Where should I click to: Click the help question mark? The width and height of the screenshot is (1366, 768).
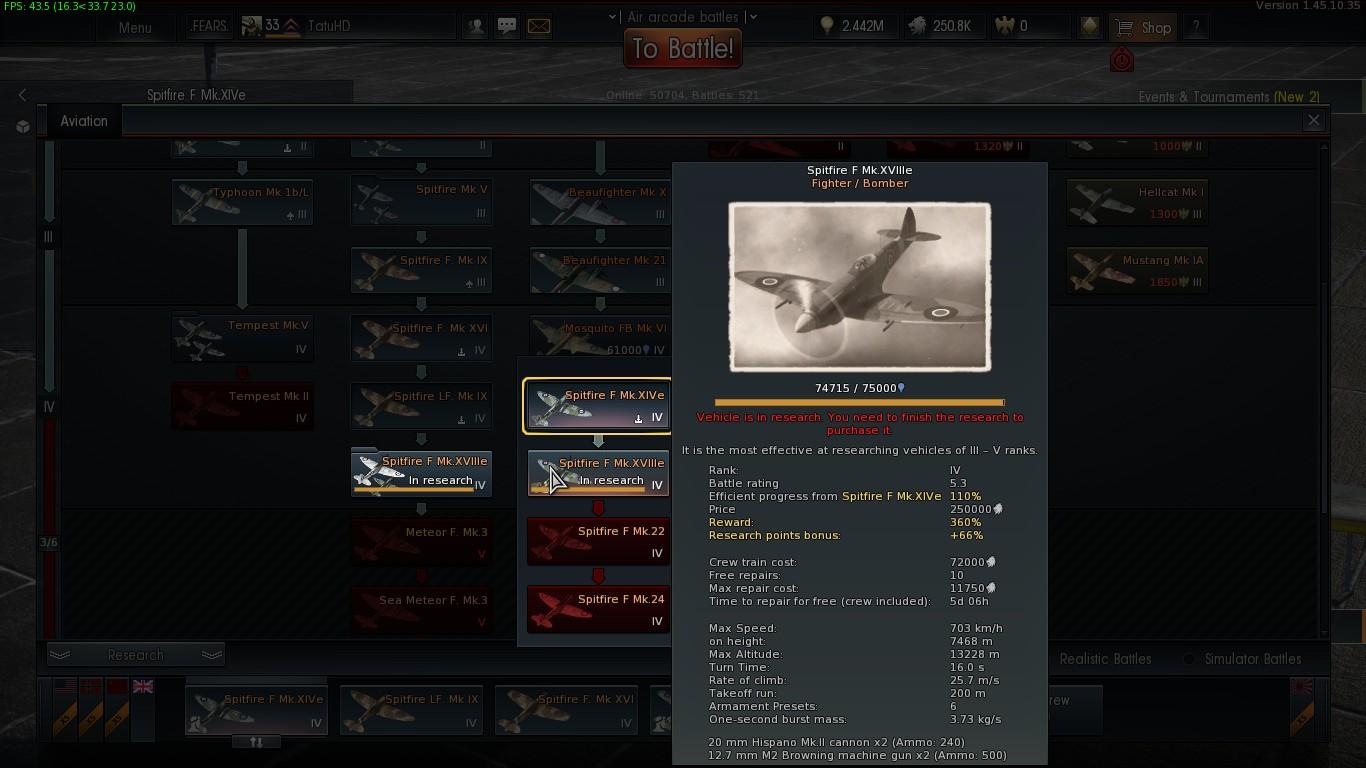(x=1196, y=27)
